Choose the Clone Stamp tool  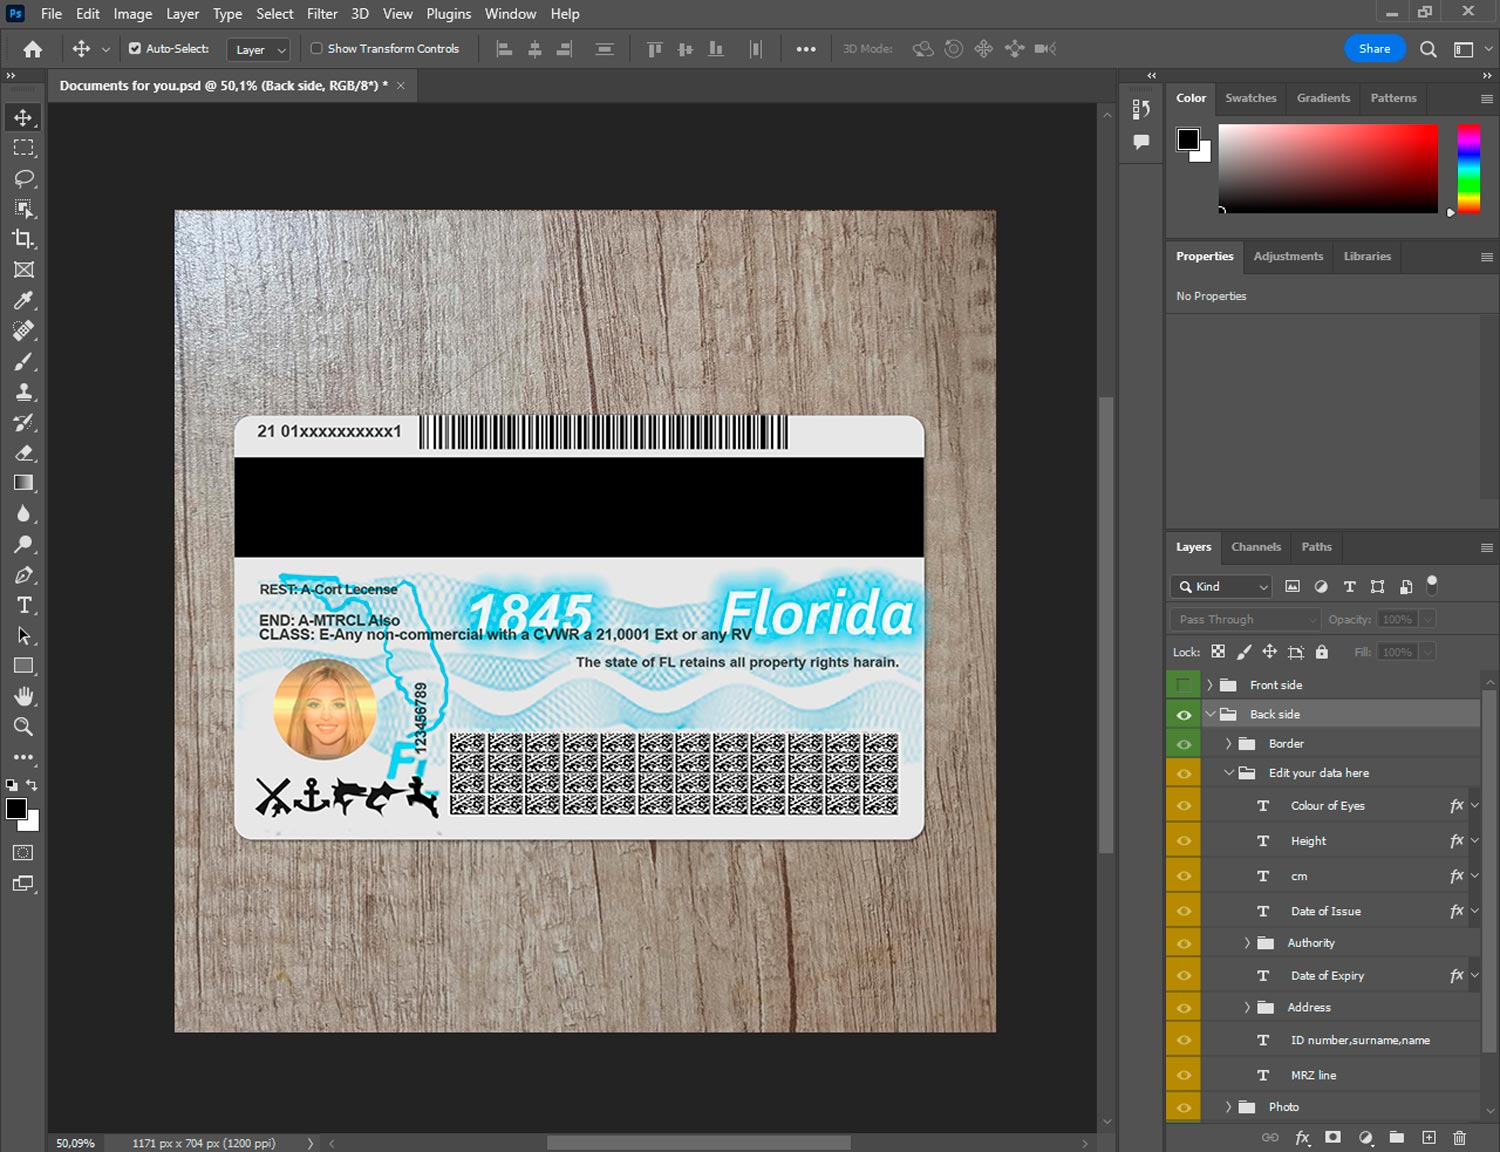tap(24, 392)
